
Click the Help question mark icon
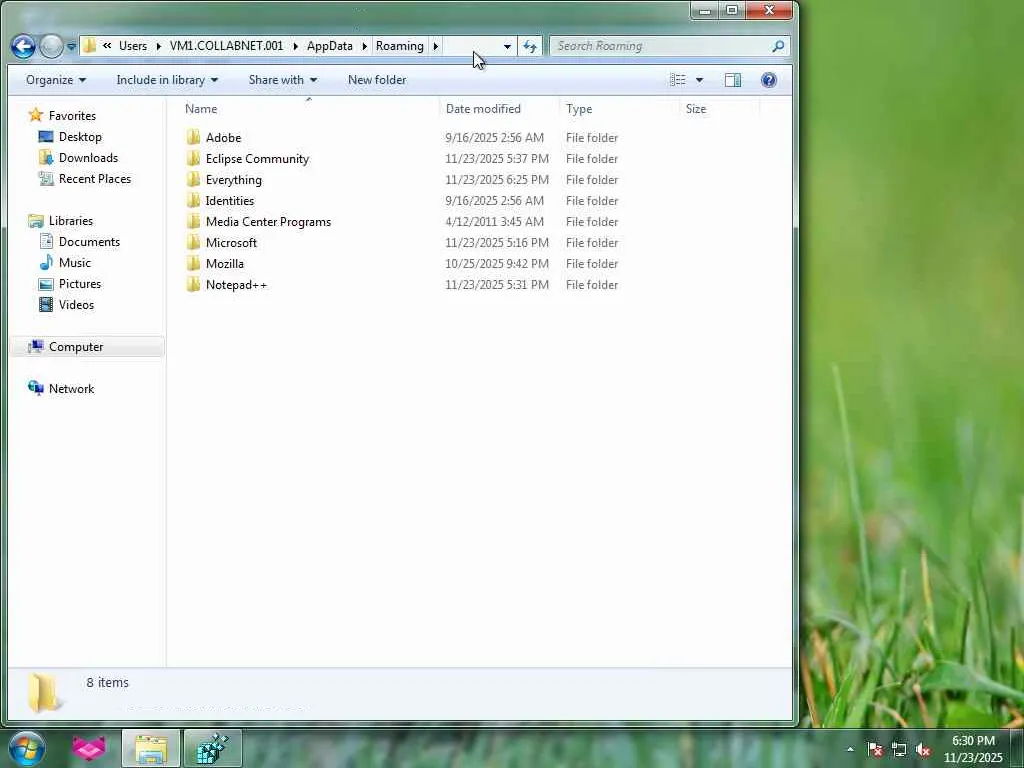[x=769, y=80]
